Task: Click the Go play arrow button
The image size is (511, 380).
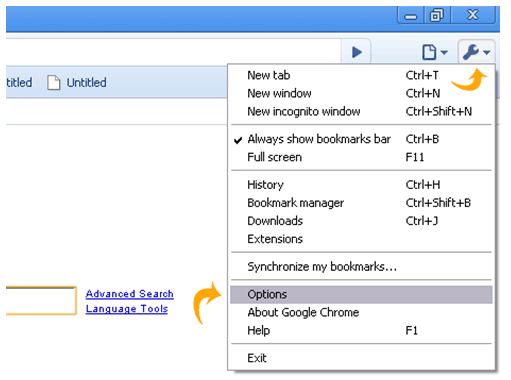Action: (356, 52)
